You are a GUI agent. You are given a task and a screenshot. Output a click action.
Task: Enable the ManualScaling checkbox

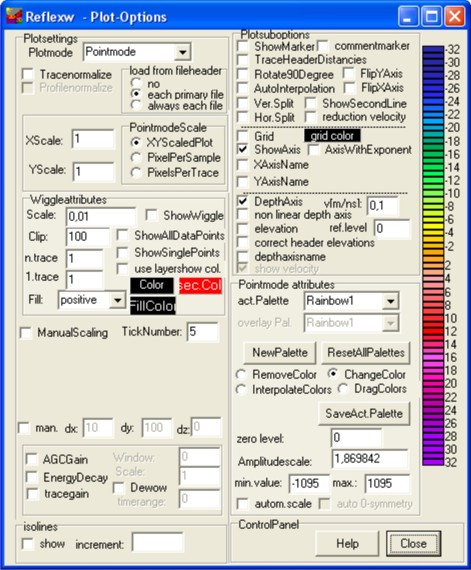(x=26, y=333)
